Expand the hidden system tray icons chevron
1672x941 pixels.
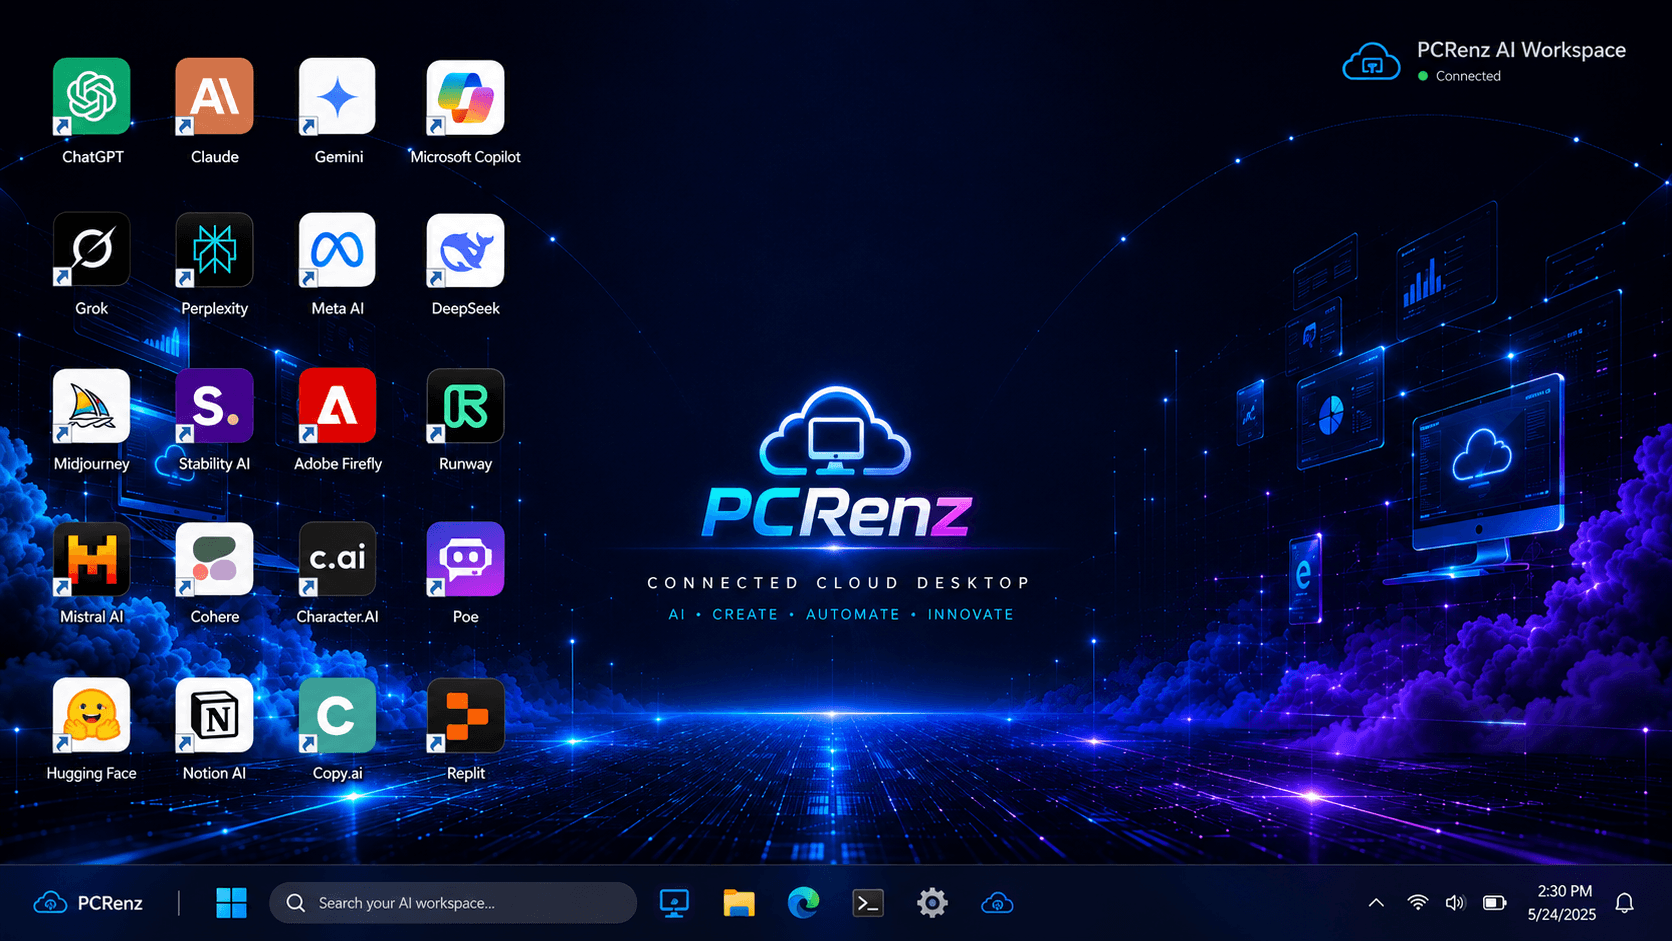(1376, 903)
